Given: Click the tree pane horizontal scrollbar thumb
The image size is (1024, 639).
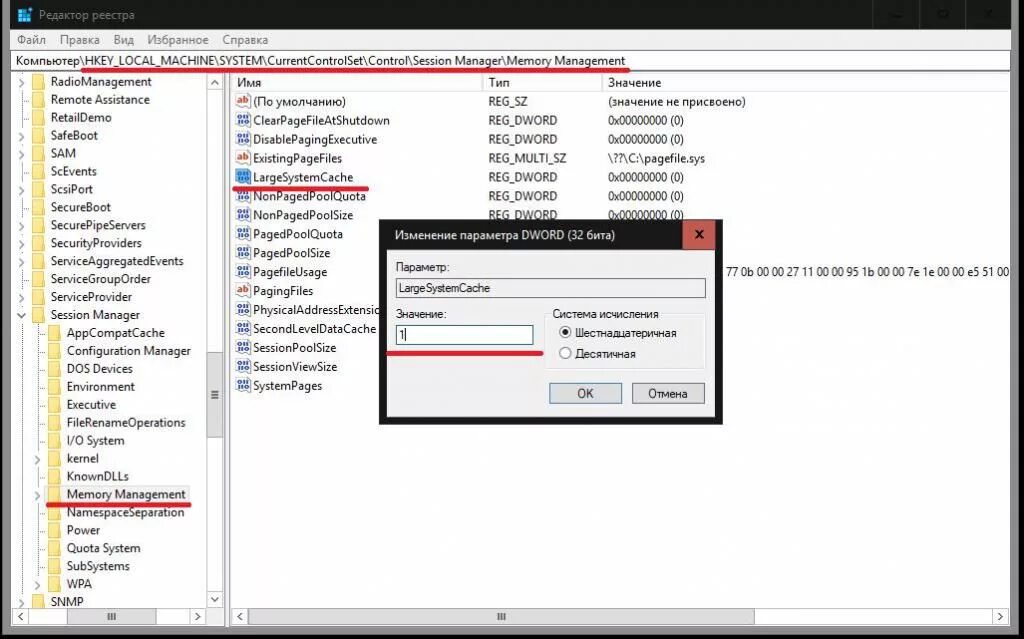Looking at the screenshot, I should click(112, 616).
